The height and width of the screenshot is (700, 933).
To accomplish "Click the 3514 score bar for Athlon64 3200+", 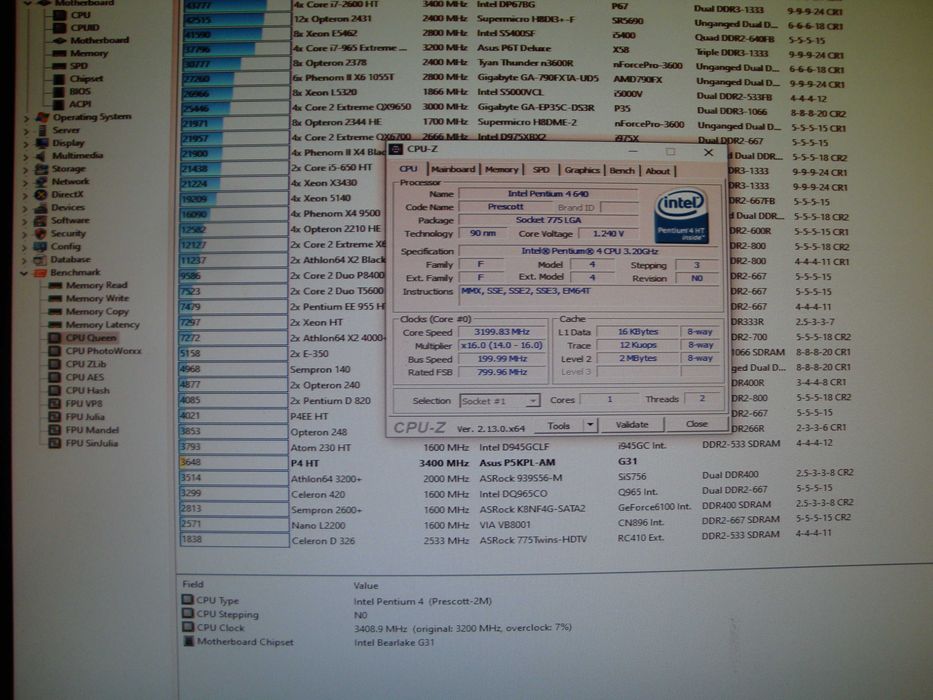I will [234, 477].
